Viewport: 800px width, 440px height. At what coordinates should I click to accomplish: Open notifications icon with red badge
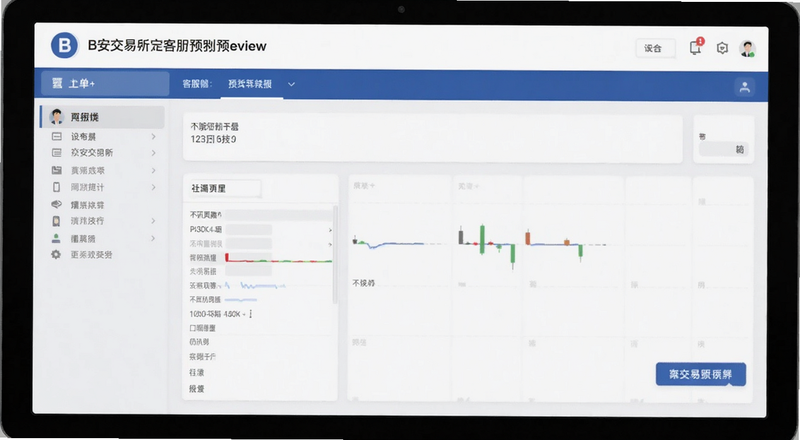(x=696, y=47)
